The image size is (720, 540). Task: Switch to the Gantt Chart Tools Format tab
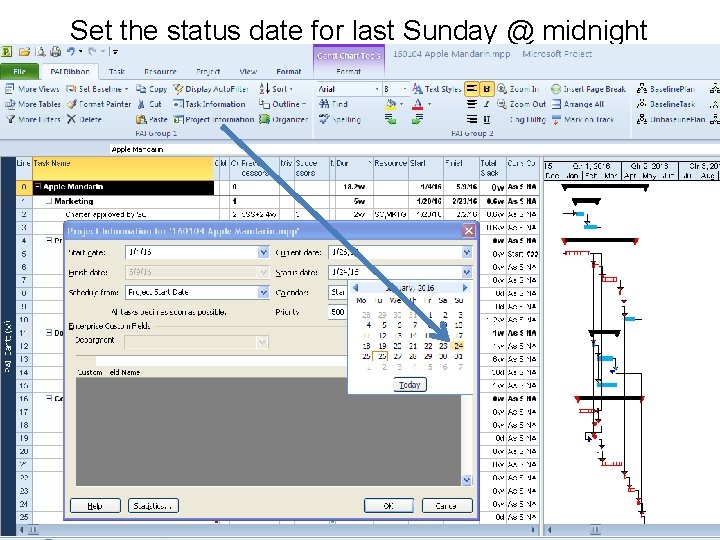pyautogui.click(x=349, y=72)
